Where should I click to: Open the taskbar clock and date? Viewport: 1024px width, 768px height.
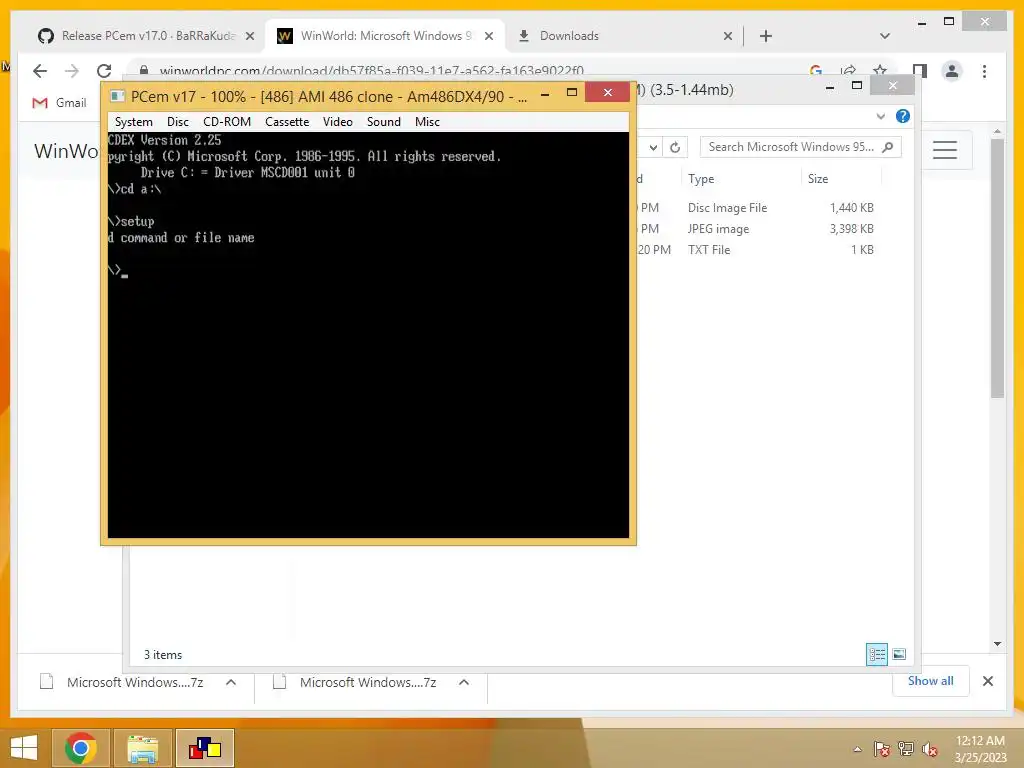980,749
